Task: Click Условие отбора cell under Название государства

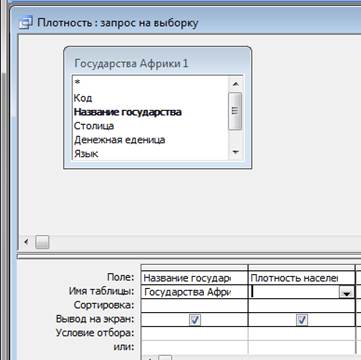Action: pos(194,333)
